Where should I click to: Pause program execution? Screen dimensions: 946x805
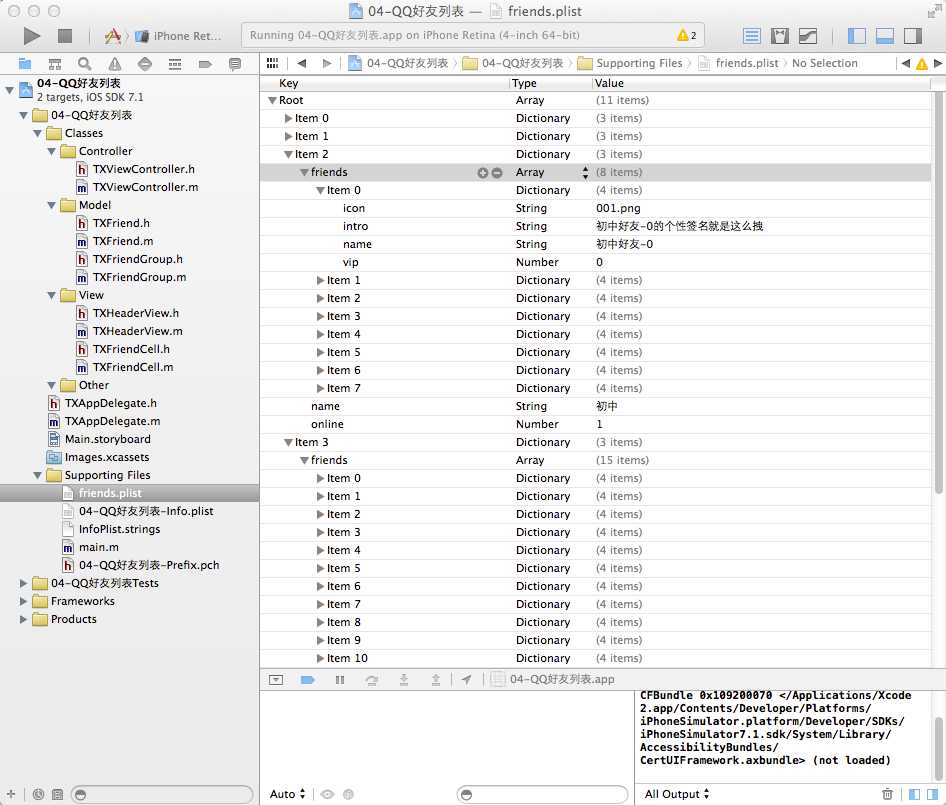coord(340,680)
